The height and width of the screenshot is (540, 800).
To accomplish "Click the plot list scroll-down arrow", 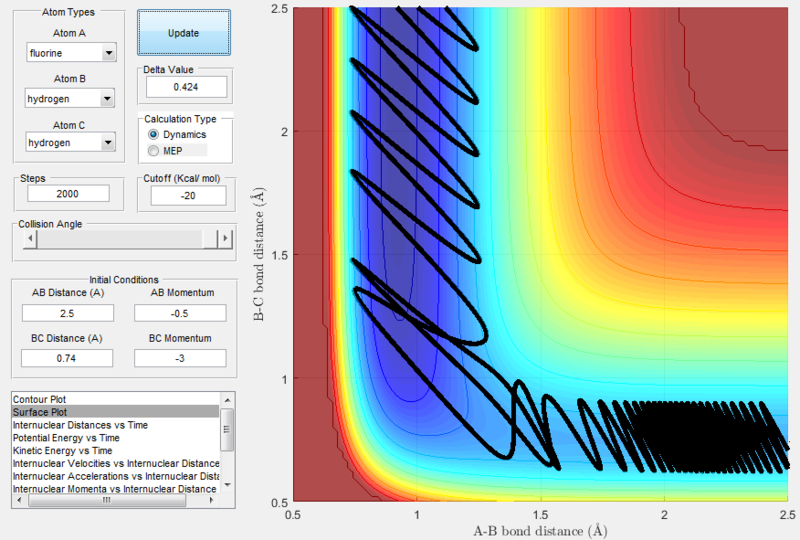I will pos(227,485).
